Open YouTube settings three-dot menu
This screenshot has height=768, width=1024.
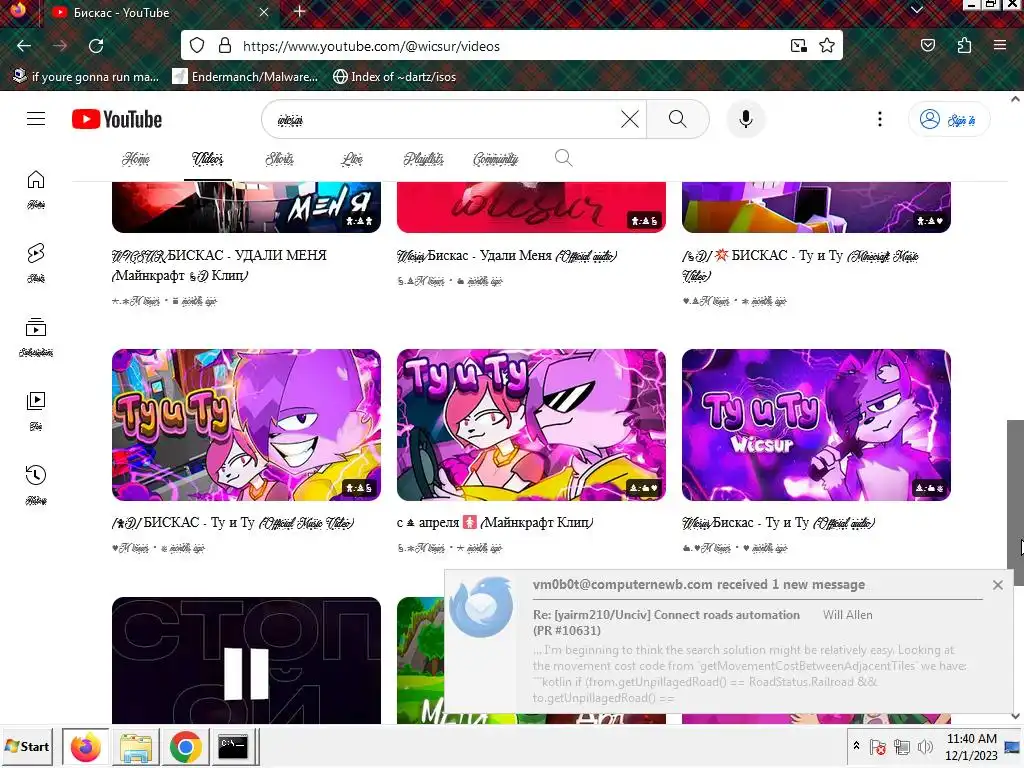[x=880, y=119]
